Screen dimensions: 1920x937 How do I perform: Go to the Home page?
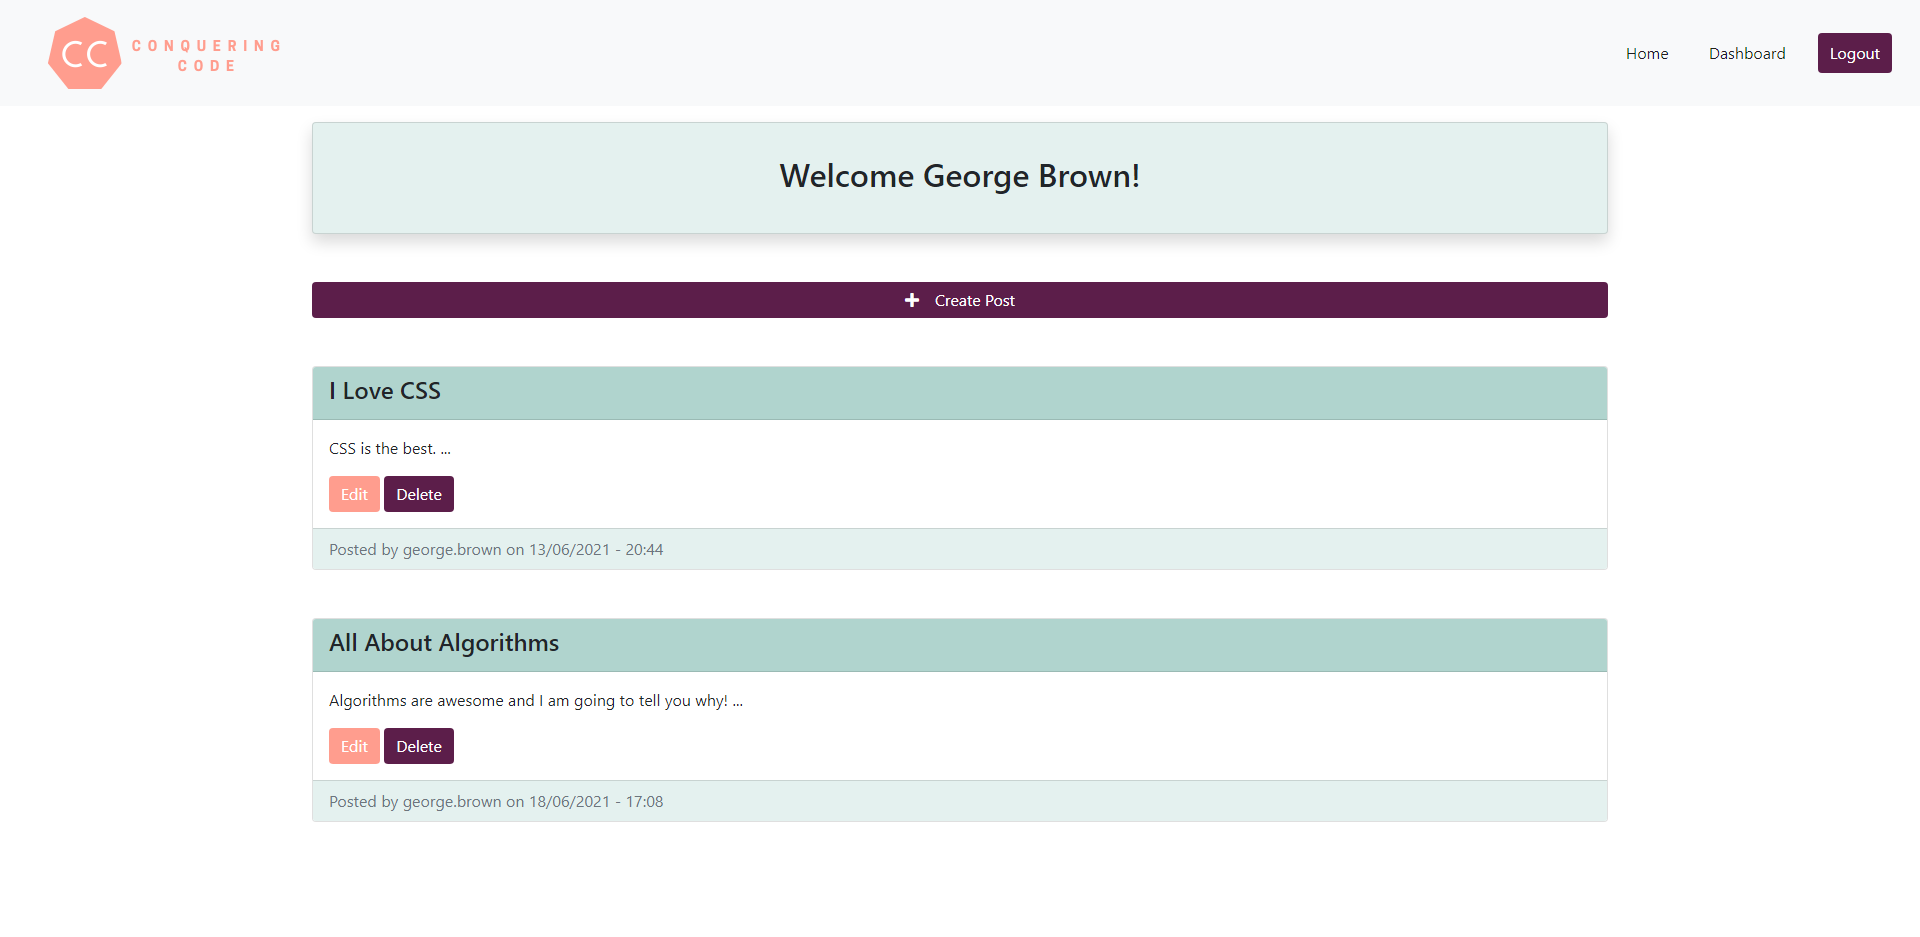tap(1646, 54)
